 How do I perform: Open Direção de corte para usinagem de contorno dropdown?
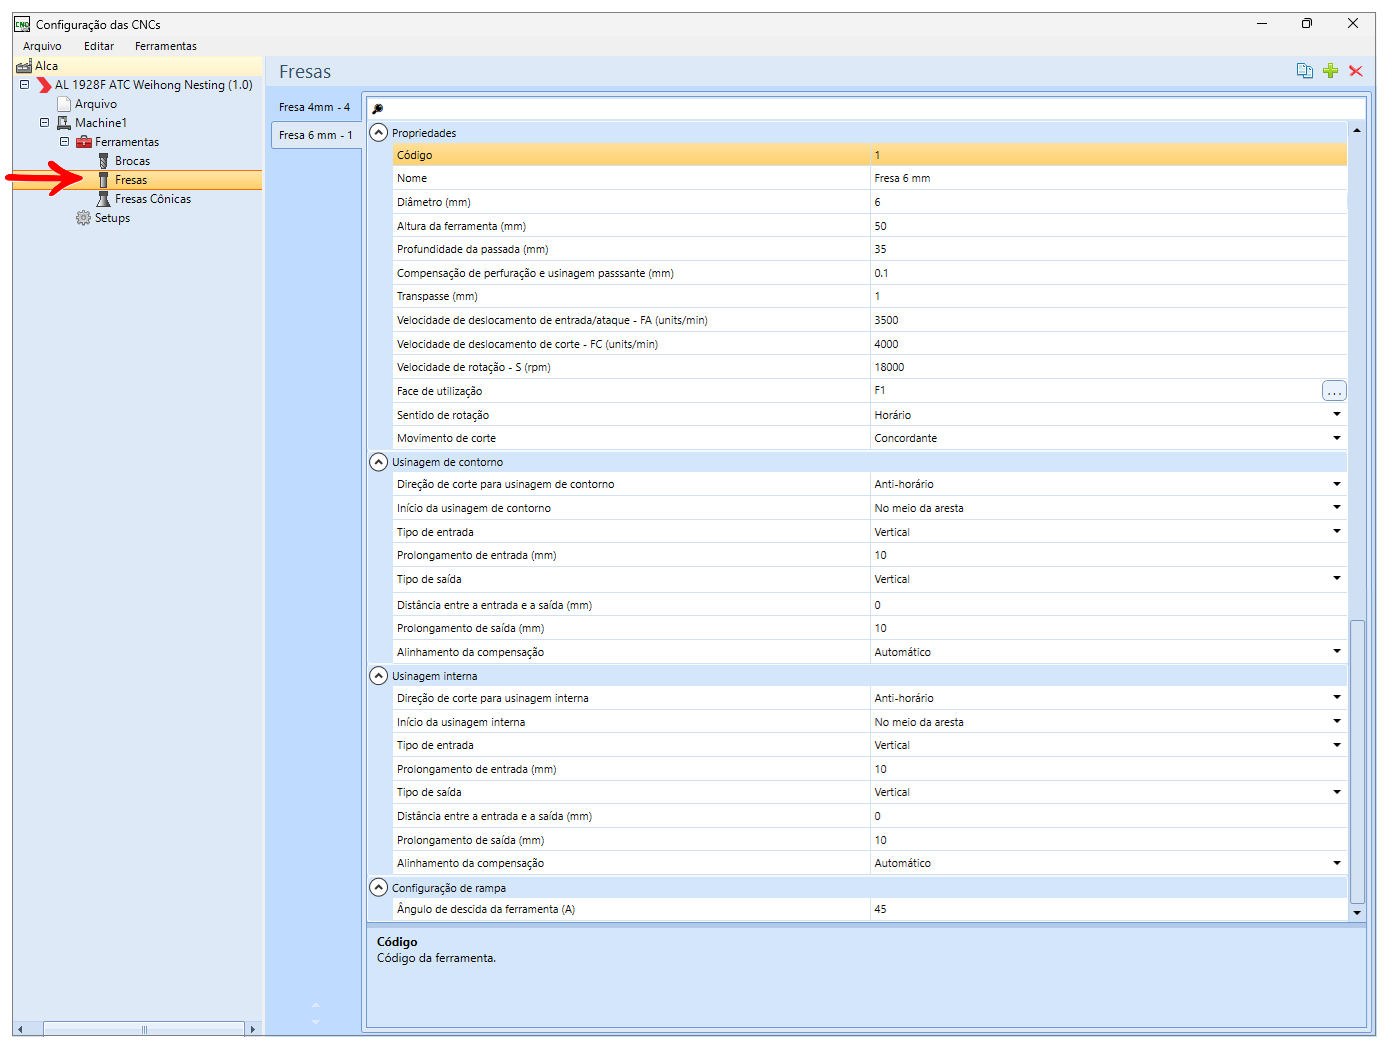[1336, 484]
